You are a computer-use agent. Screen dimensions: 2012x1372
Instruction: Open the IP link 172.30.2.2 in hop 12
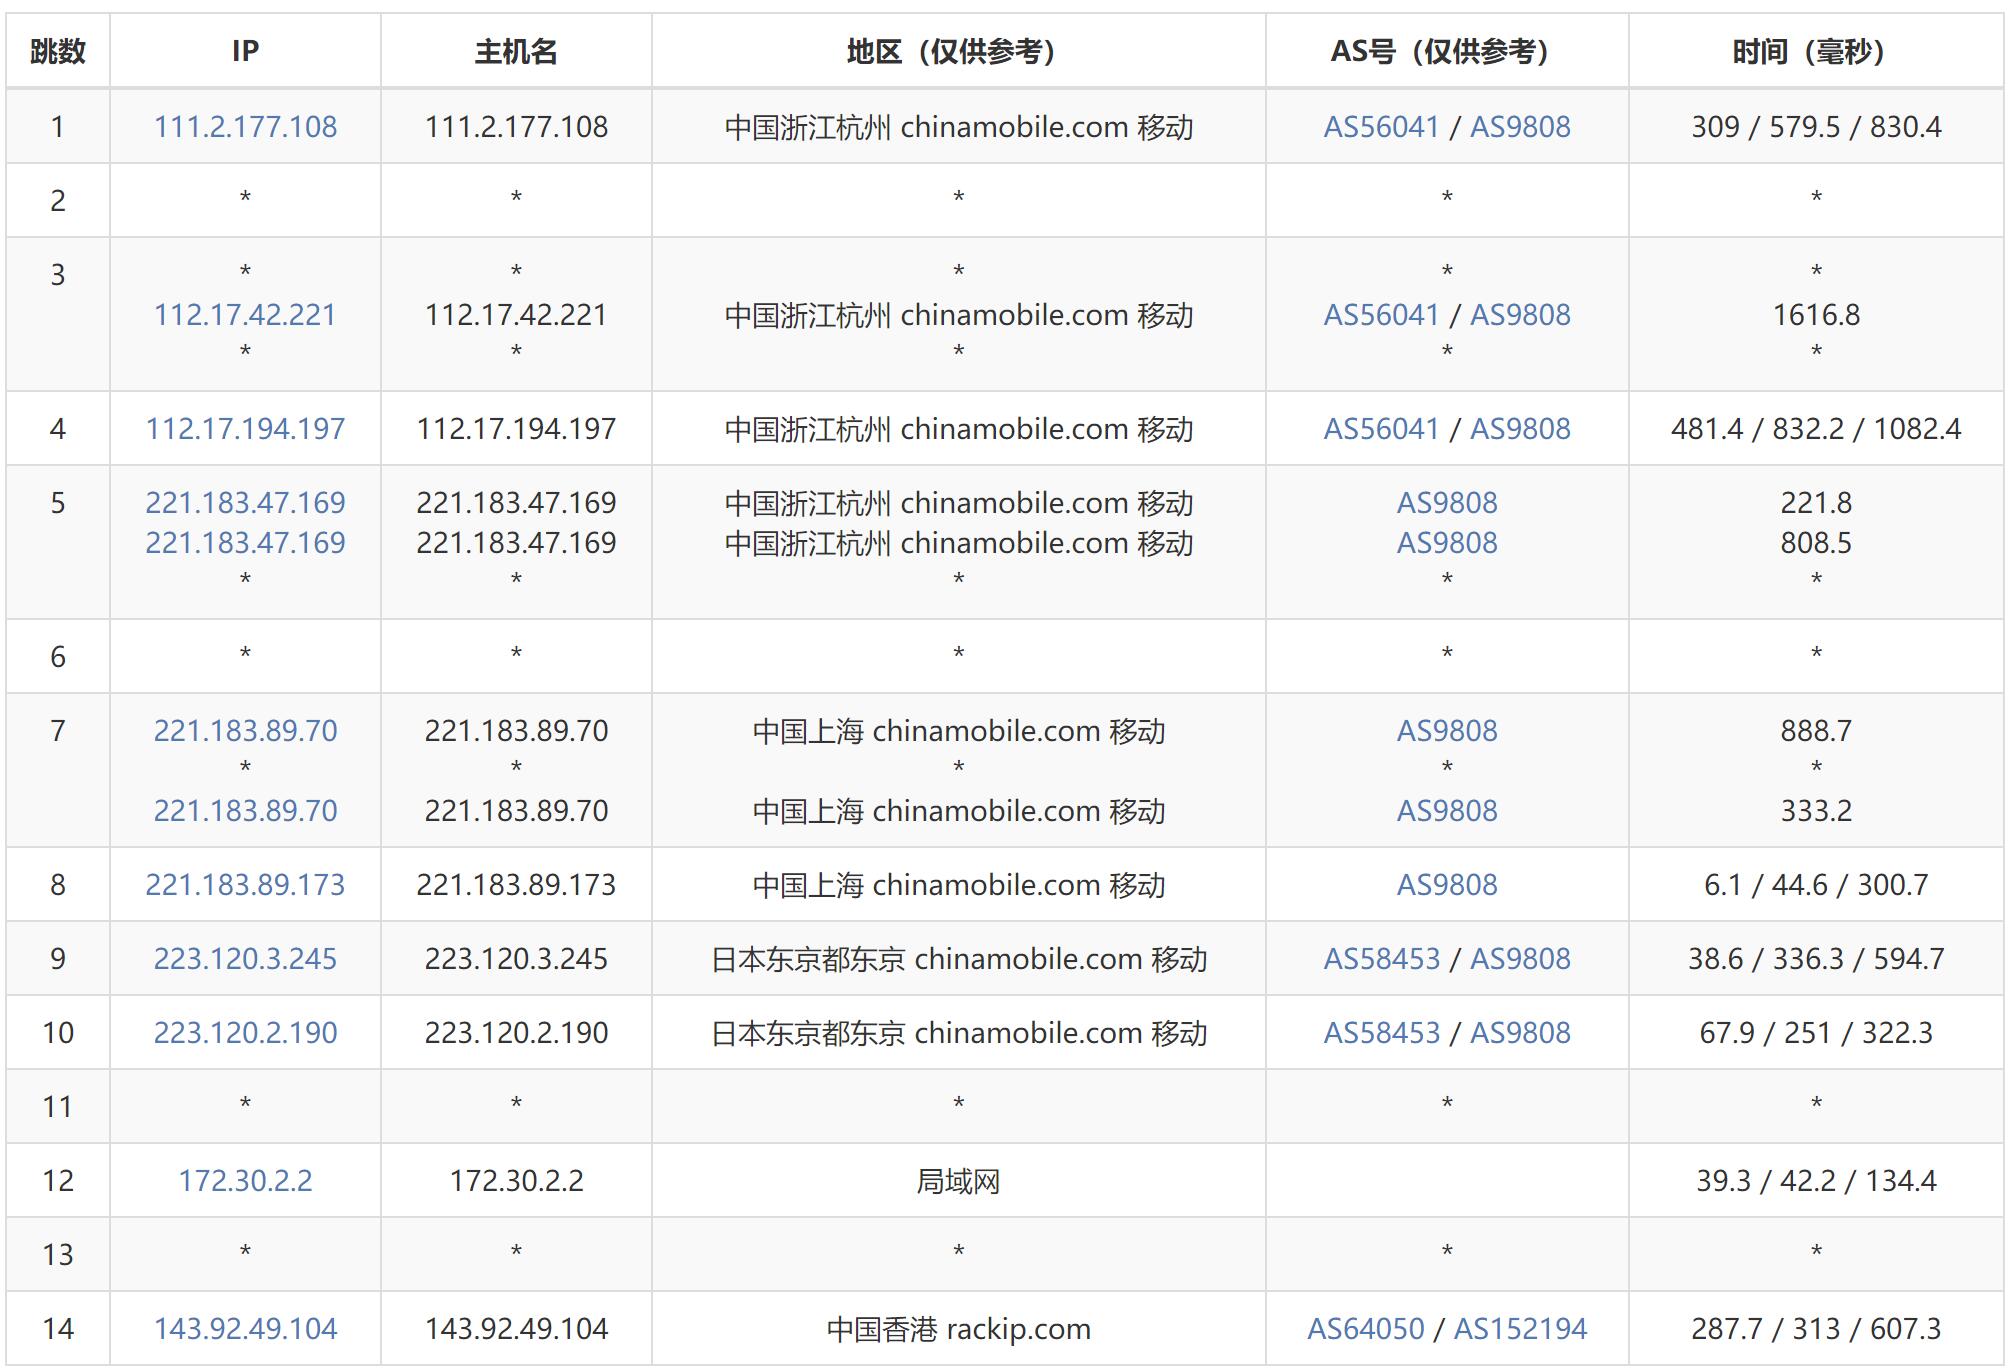245,1181
